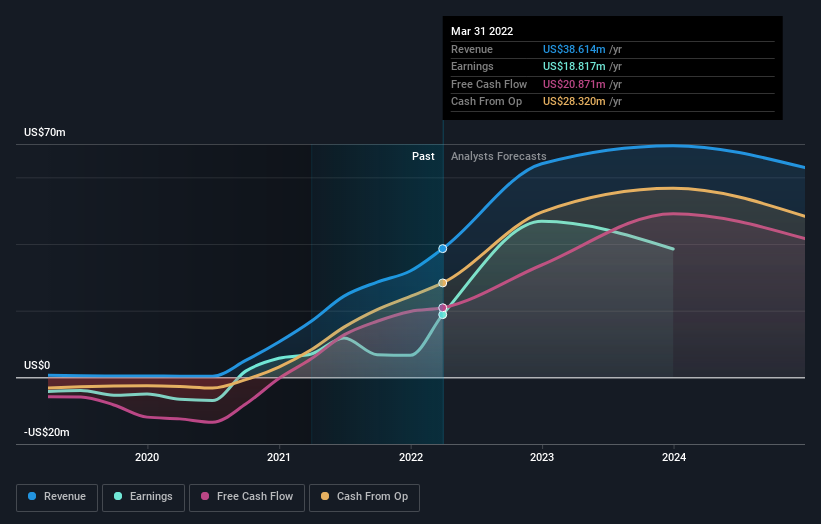Click the teal Earnings data point marker

point(442,315)
